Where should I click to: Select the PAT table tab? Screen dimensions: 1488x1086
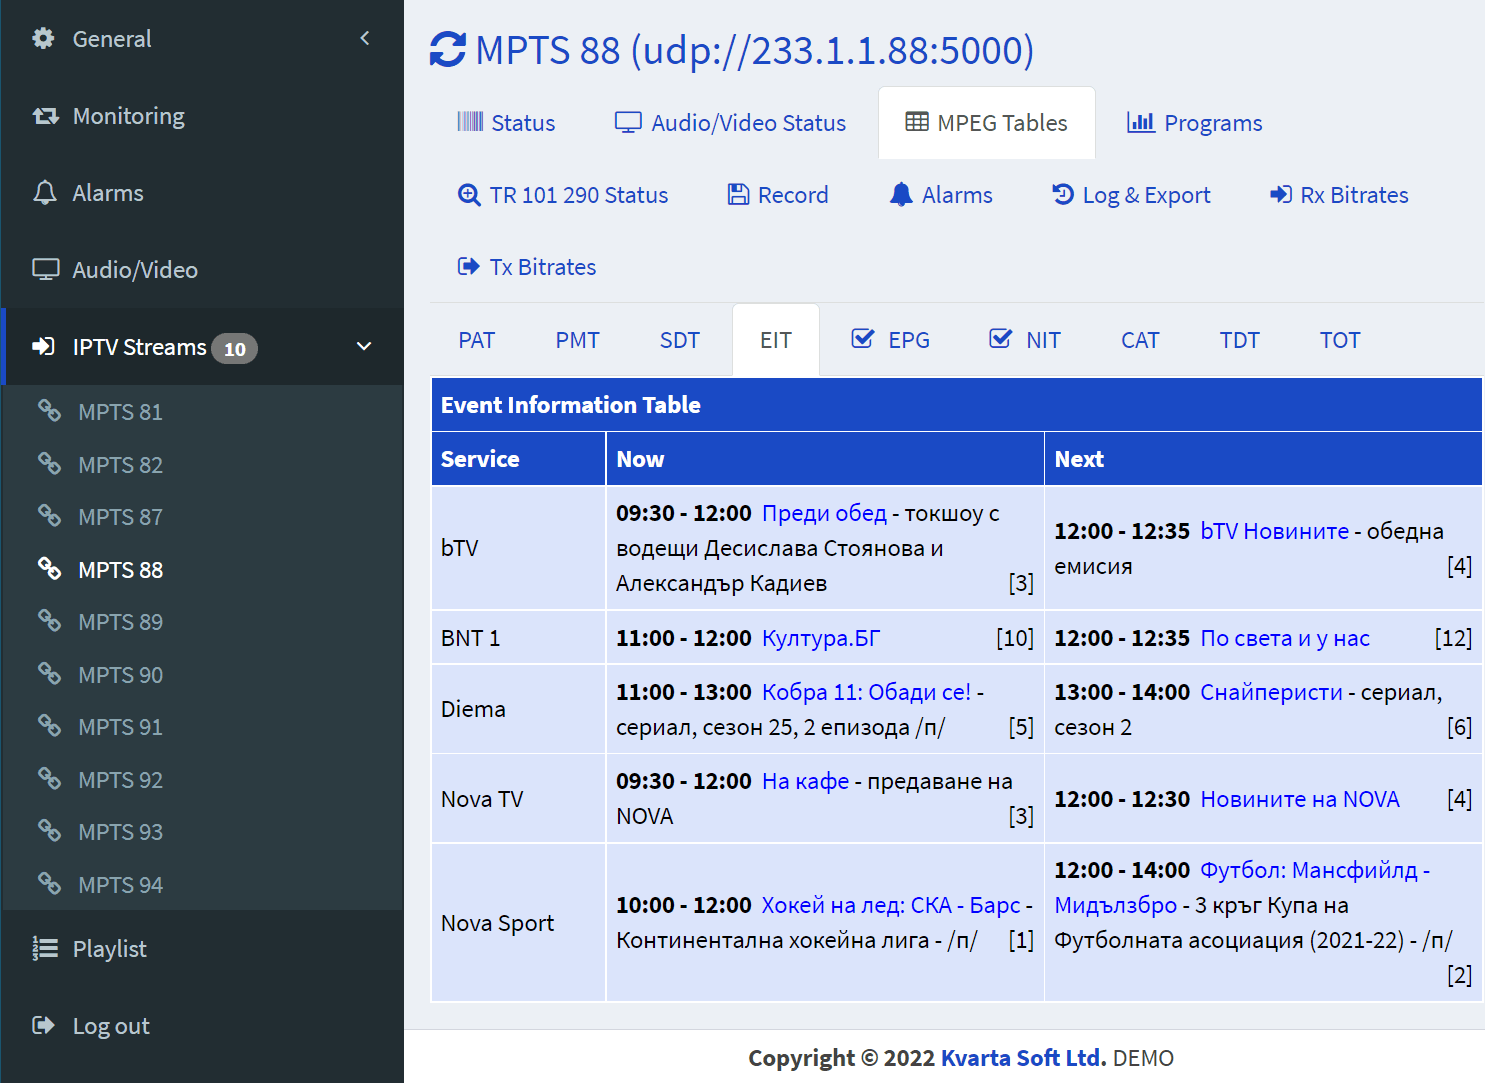(477, 340)
